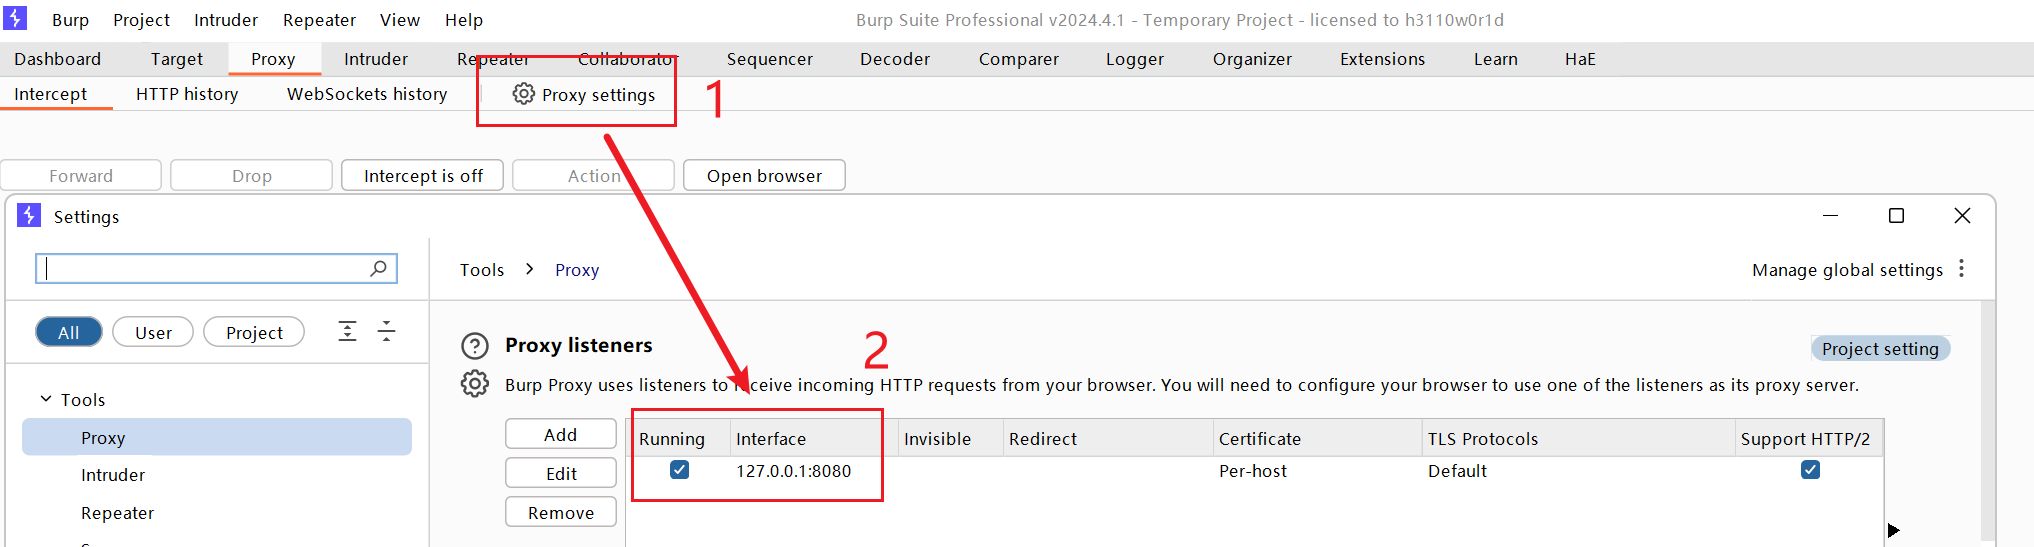Click the Proxy breadcrumb link
The width and height of the screenshot is (2034, 547).
pos(577,270)
